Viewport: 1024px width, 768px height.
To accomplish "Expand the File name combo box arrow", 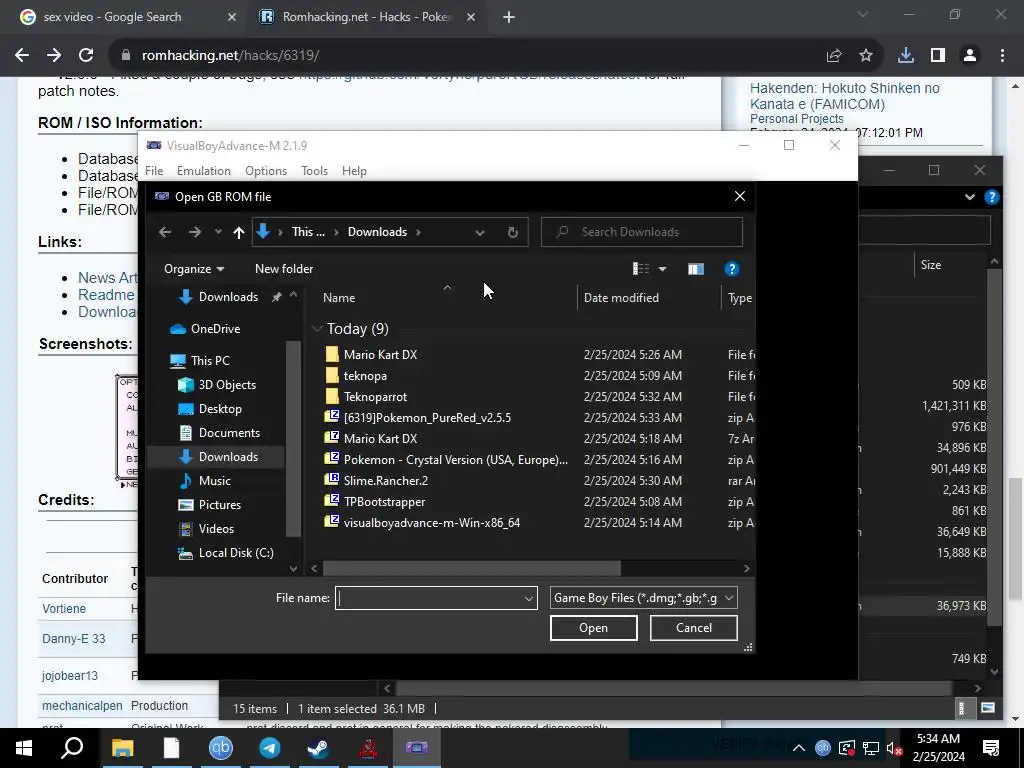I will click(x=528, y=598).
